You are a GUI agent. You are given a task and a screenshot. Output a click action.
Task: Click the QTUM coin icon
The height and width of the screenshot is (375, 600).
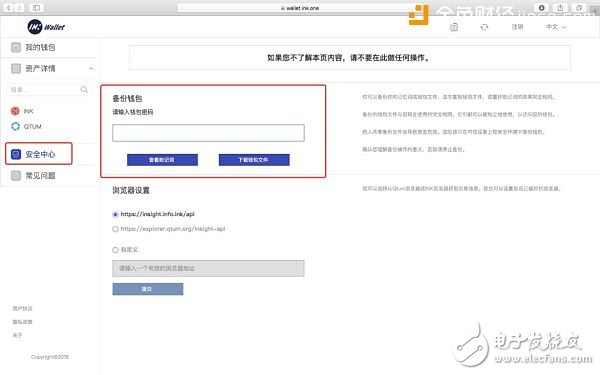[15, 126]
